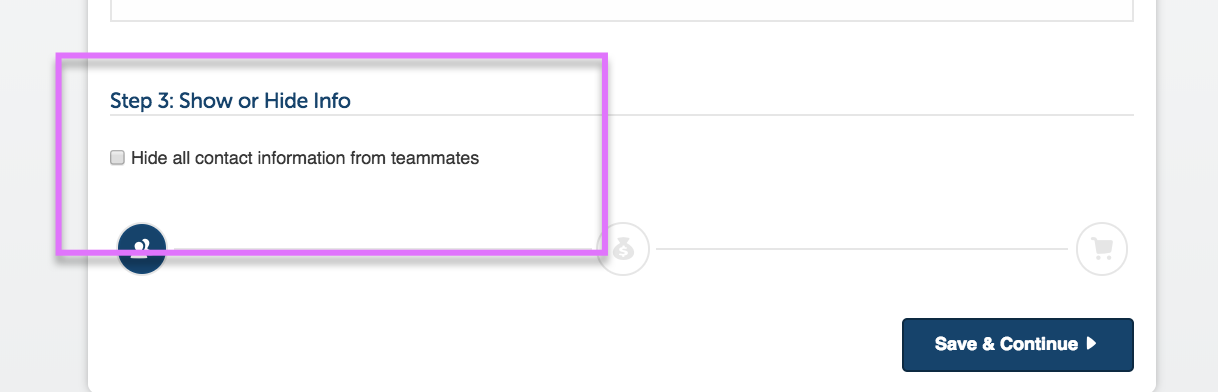Click blank space below the contact checkbox
The height and width of the screenshot is (392, 1218).
click(350, 195)
